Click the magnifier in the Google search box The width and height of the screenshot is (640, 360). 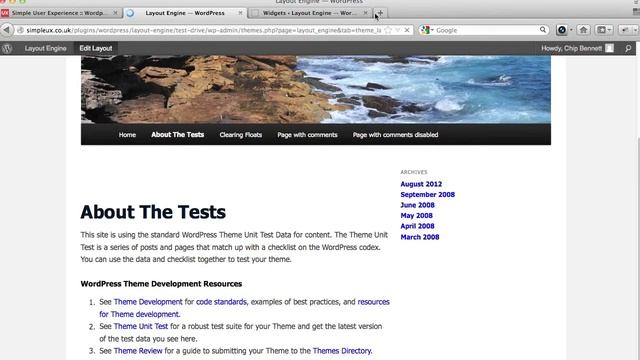tap(543, 30)
